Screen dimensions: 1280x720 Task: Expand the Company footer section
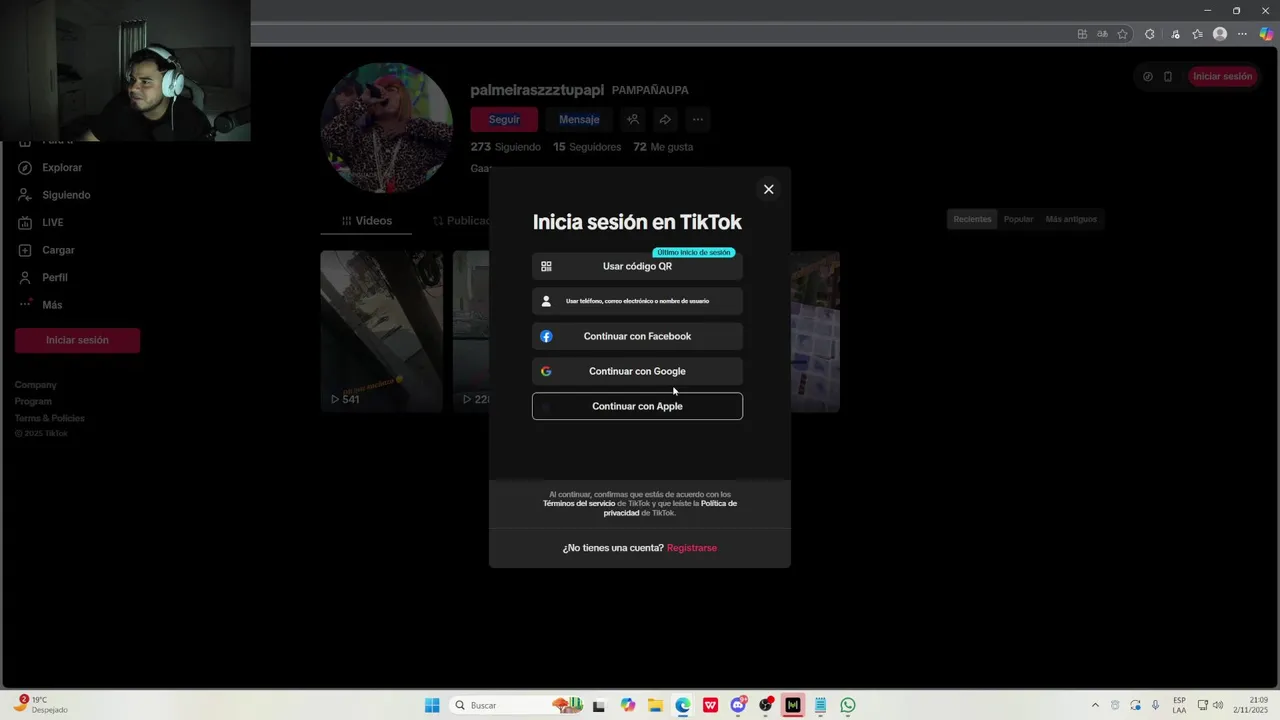click(x=36, y=385)
